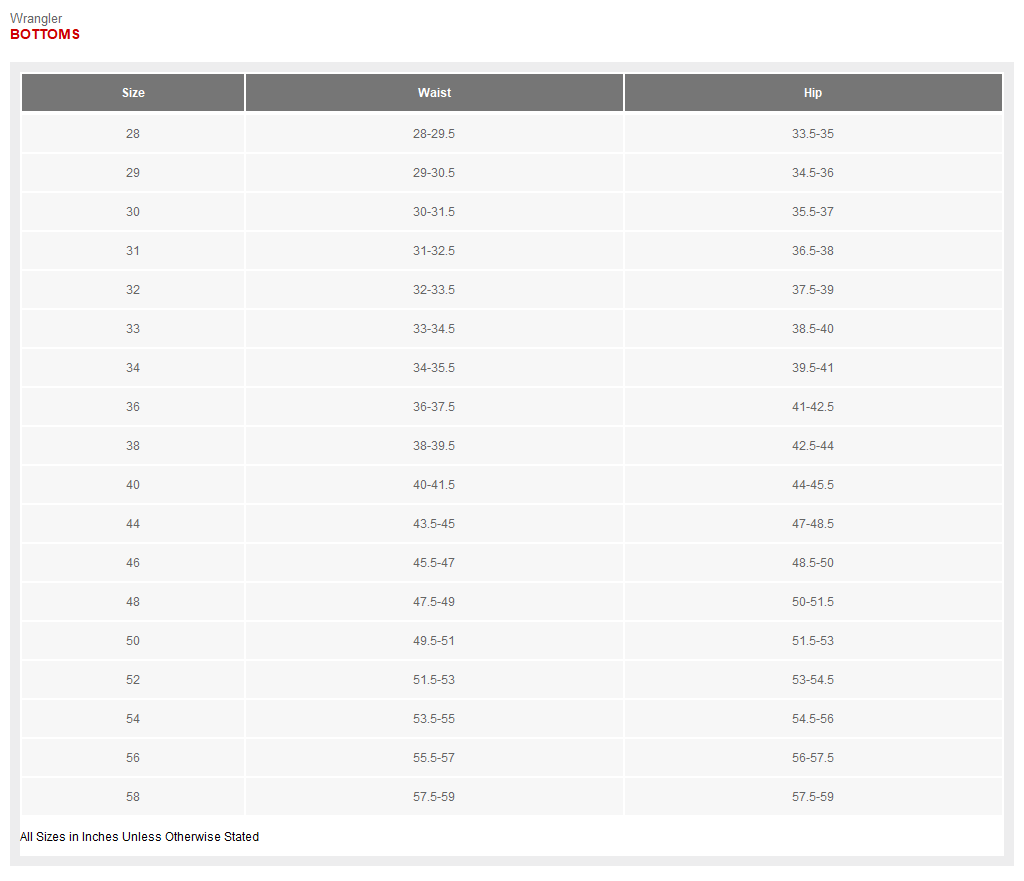Select the size 34 cell in Size column
Image resolution: width=1024 pixels, height=881 pixels.
[133, 368]
